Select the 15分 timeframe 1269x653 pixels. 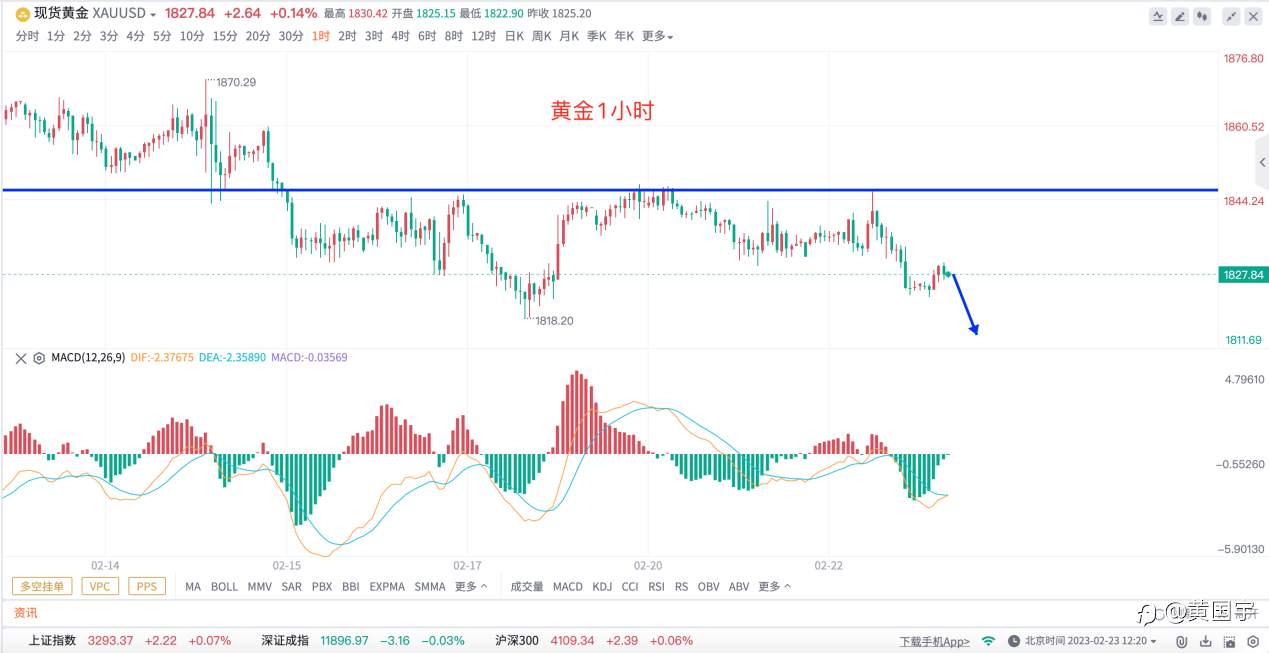[225, 36]
